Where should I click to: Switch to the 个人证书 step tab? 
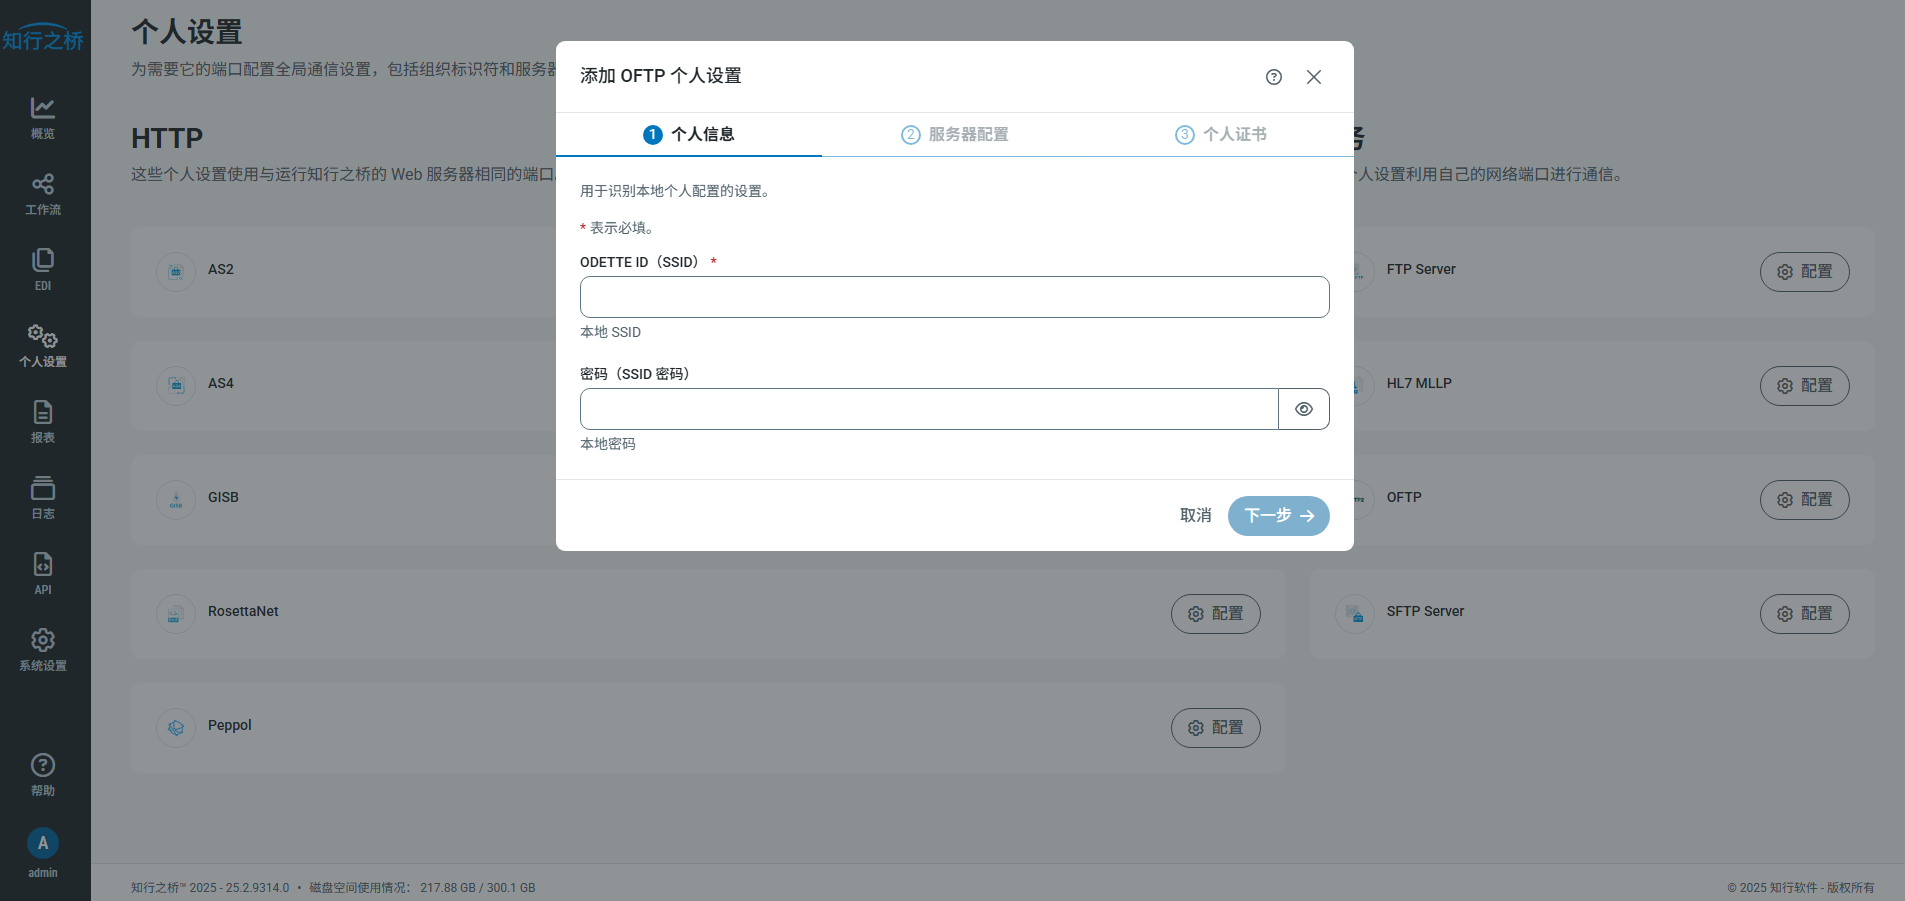coord(1221,134)
